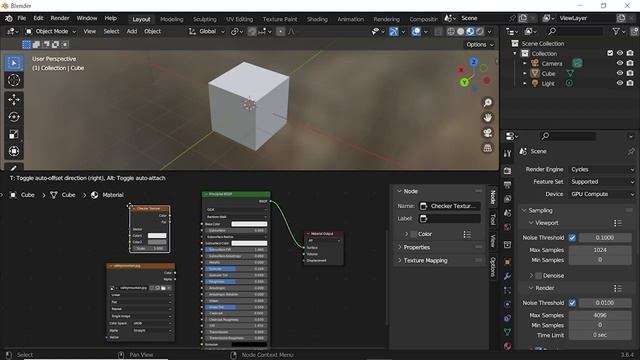Select the Transform tool
The image size is (640, 360).
[14, 151]
